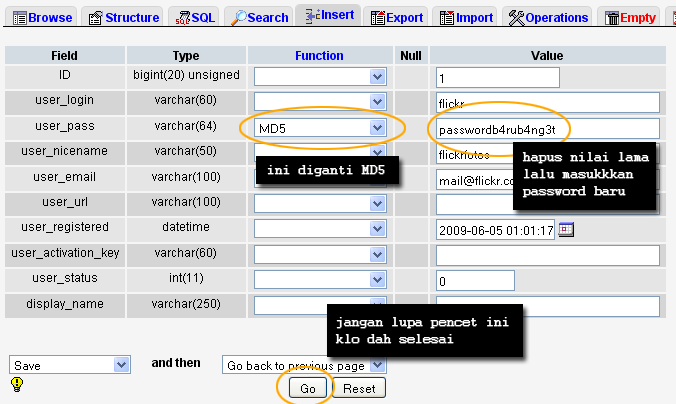Click the Function column header link
This screenshot has width=676, height=404.
click(x=319, y=56)
